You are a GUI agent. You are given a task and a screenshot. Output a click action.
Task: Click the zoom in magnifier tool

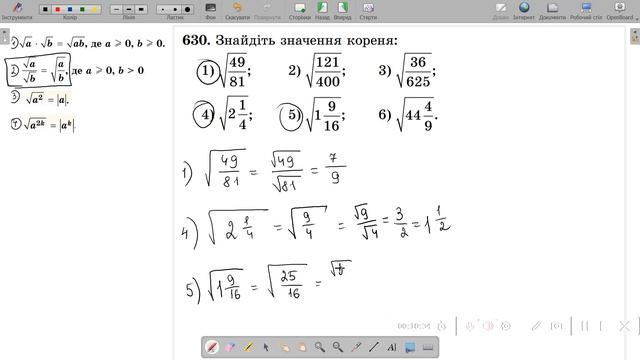pos(320,347)
